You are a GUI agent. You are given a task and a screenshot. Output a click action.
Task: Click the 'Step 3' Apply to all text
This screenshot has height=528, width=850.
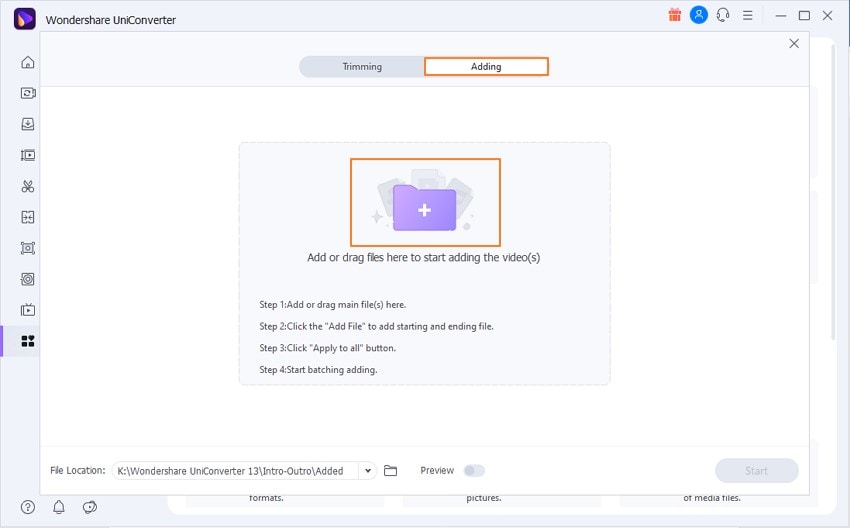[x=327, y=348]
